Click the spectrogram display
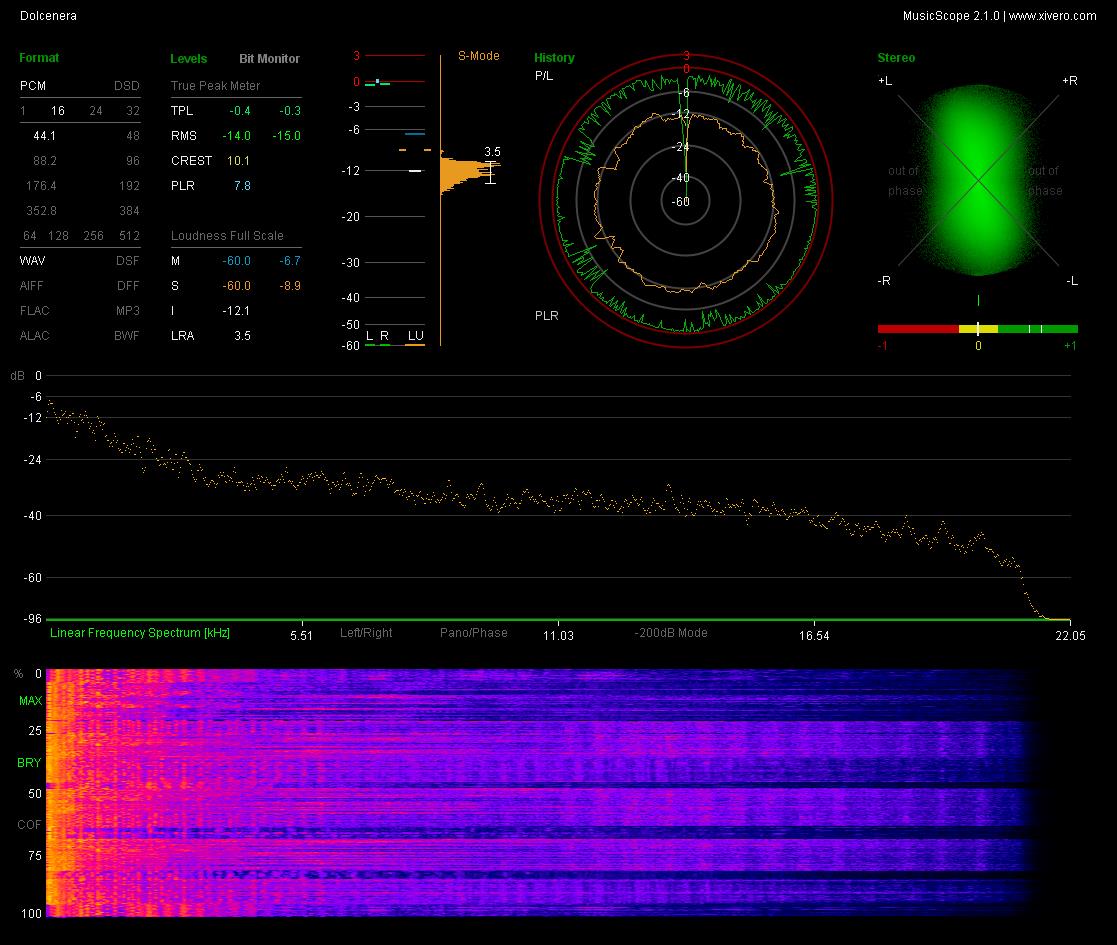The width and height of the screenshot is (1117, 945). [541, 793]
